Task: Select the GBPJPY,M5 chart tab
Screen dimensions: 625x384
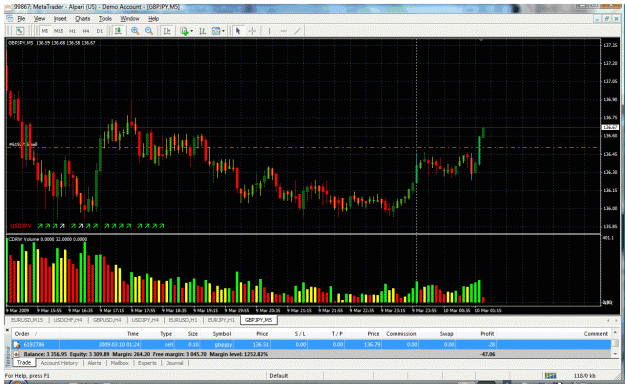Action: [258, 320]
